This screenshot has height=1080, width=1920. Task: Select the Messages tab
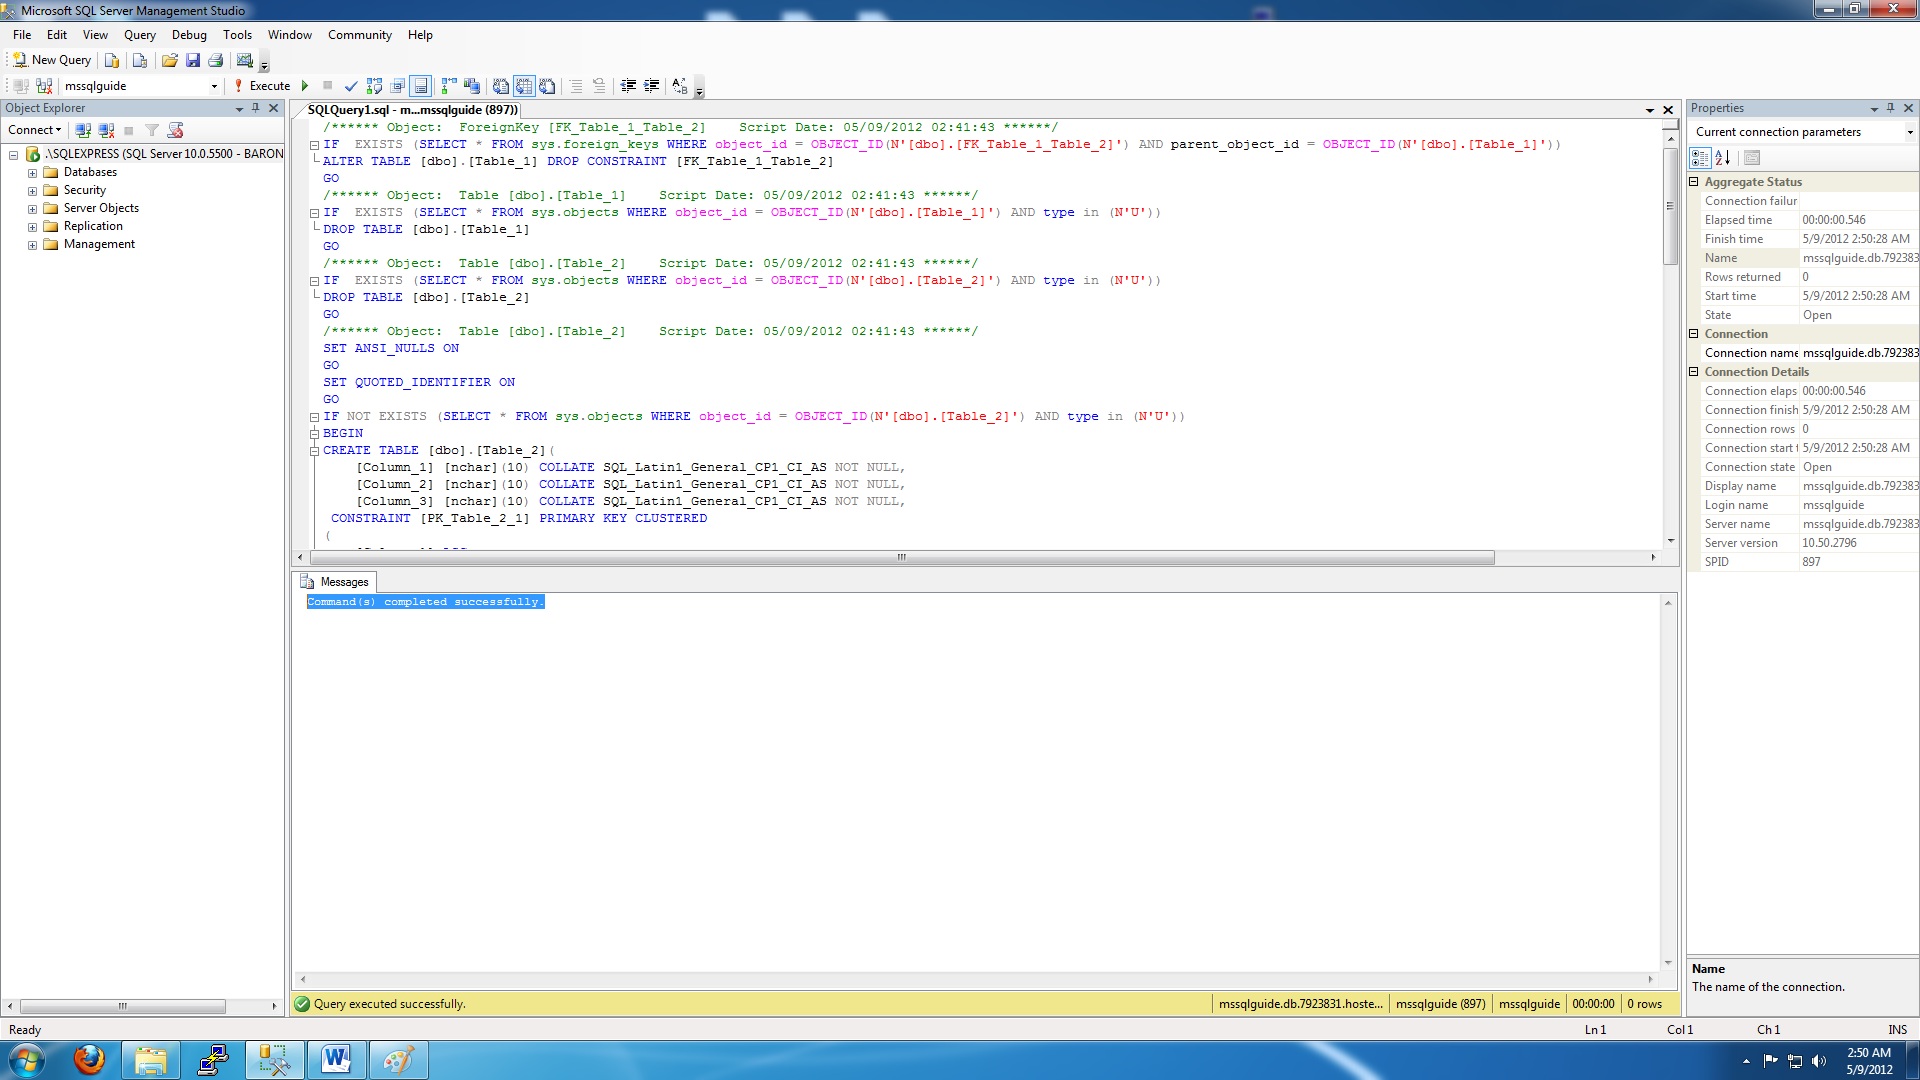click(x=335, y=582)
